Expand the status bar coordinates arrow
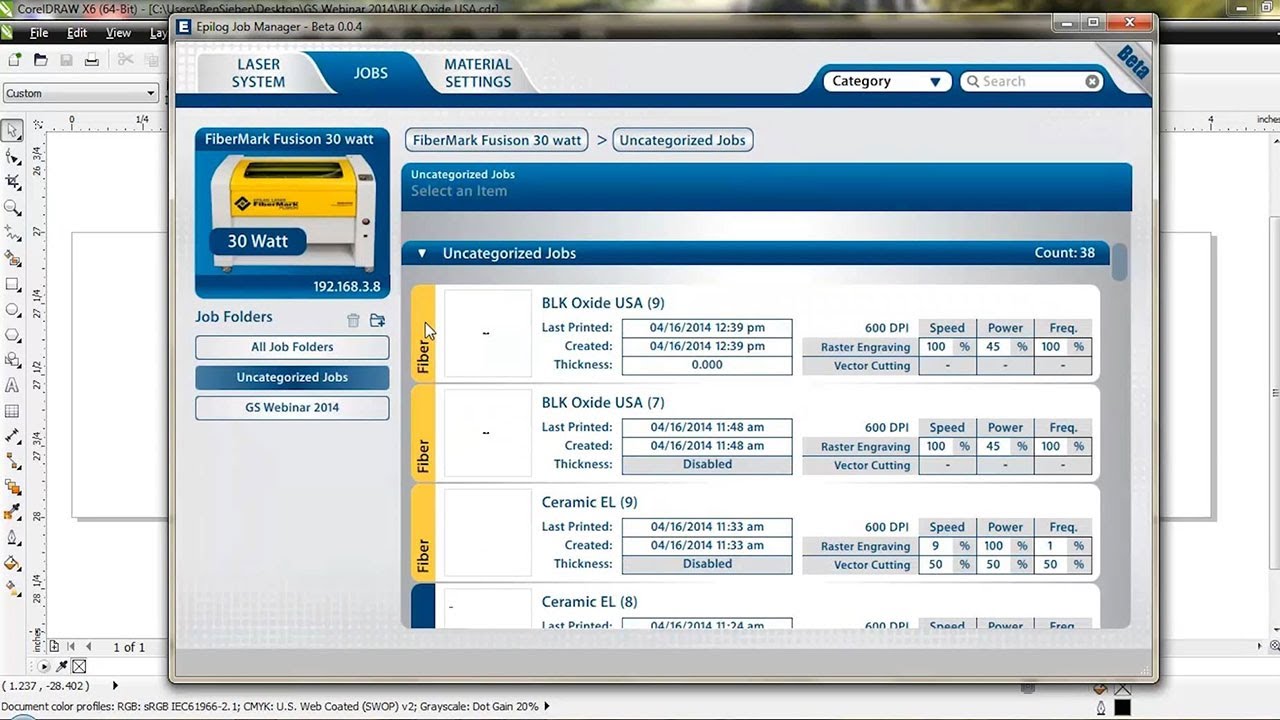This screenshot has height=720, width=1280. pyautogui.click(x=115, y=686)
